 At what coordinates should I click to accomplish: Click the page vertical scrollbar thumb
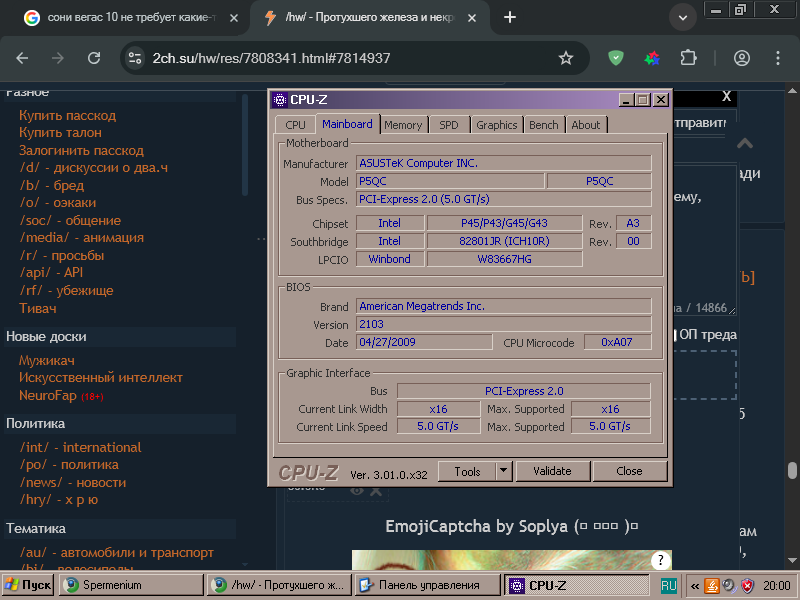792,470
